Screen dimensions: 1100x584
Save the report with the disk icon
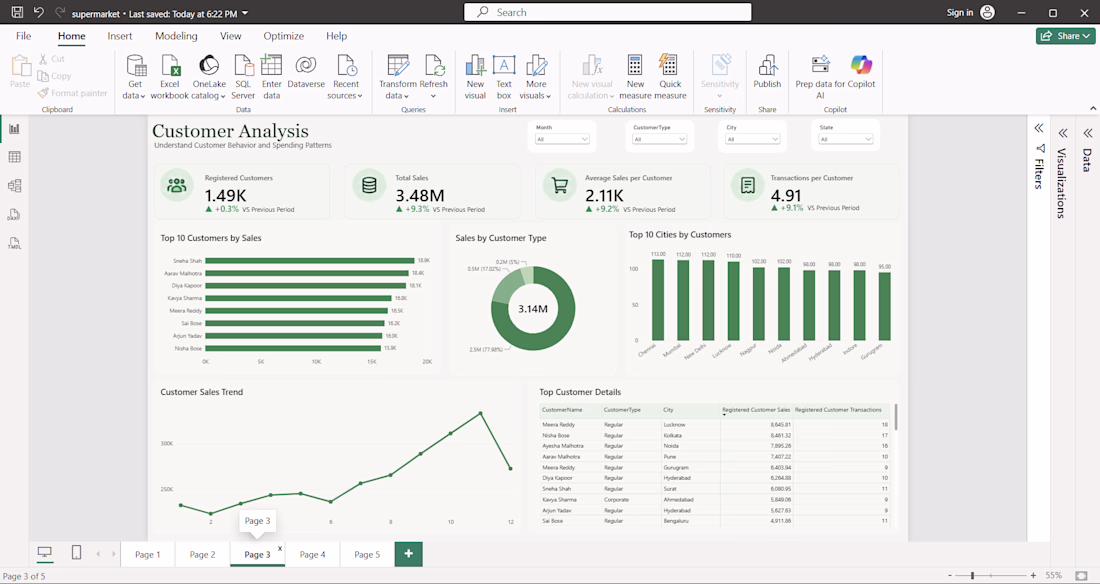(x=18, y=12)
